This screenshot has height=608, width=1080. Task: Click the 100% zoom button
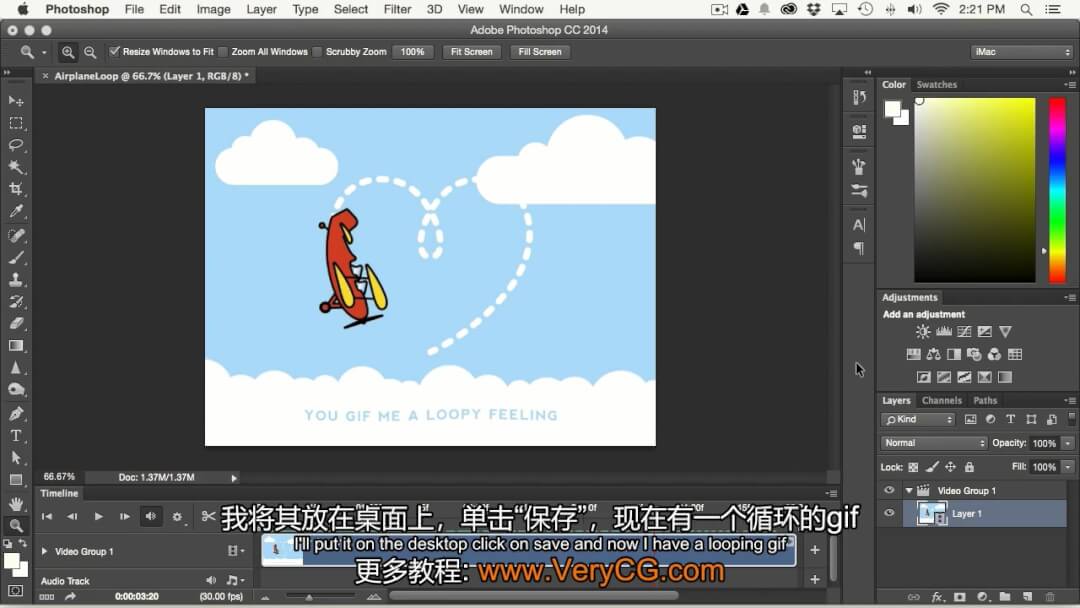(x=413, y=52)
